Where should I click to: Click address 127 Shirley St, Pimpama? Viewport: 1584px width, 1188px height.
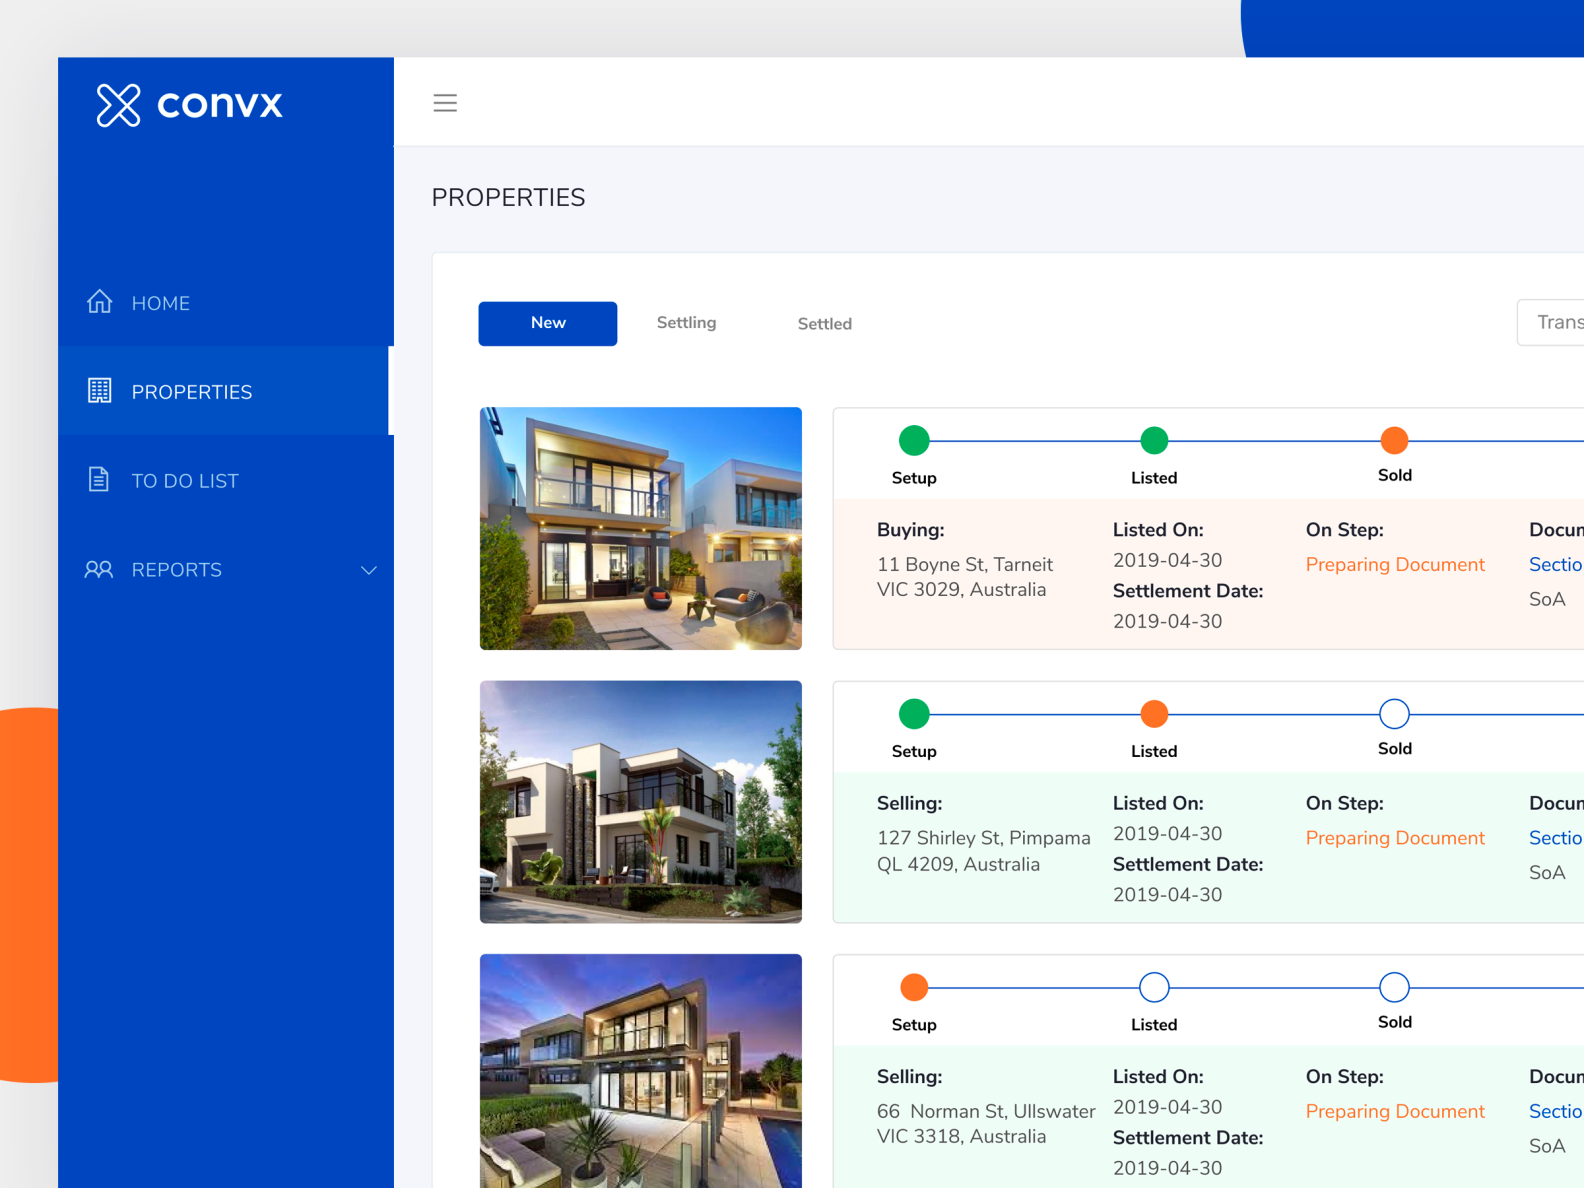click(x=984, y=851)
